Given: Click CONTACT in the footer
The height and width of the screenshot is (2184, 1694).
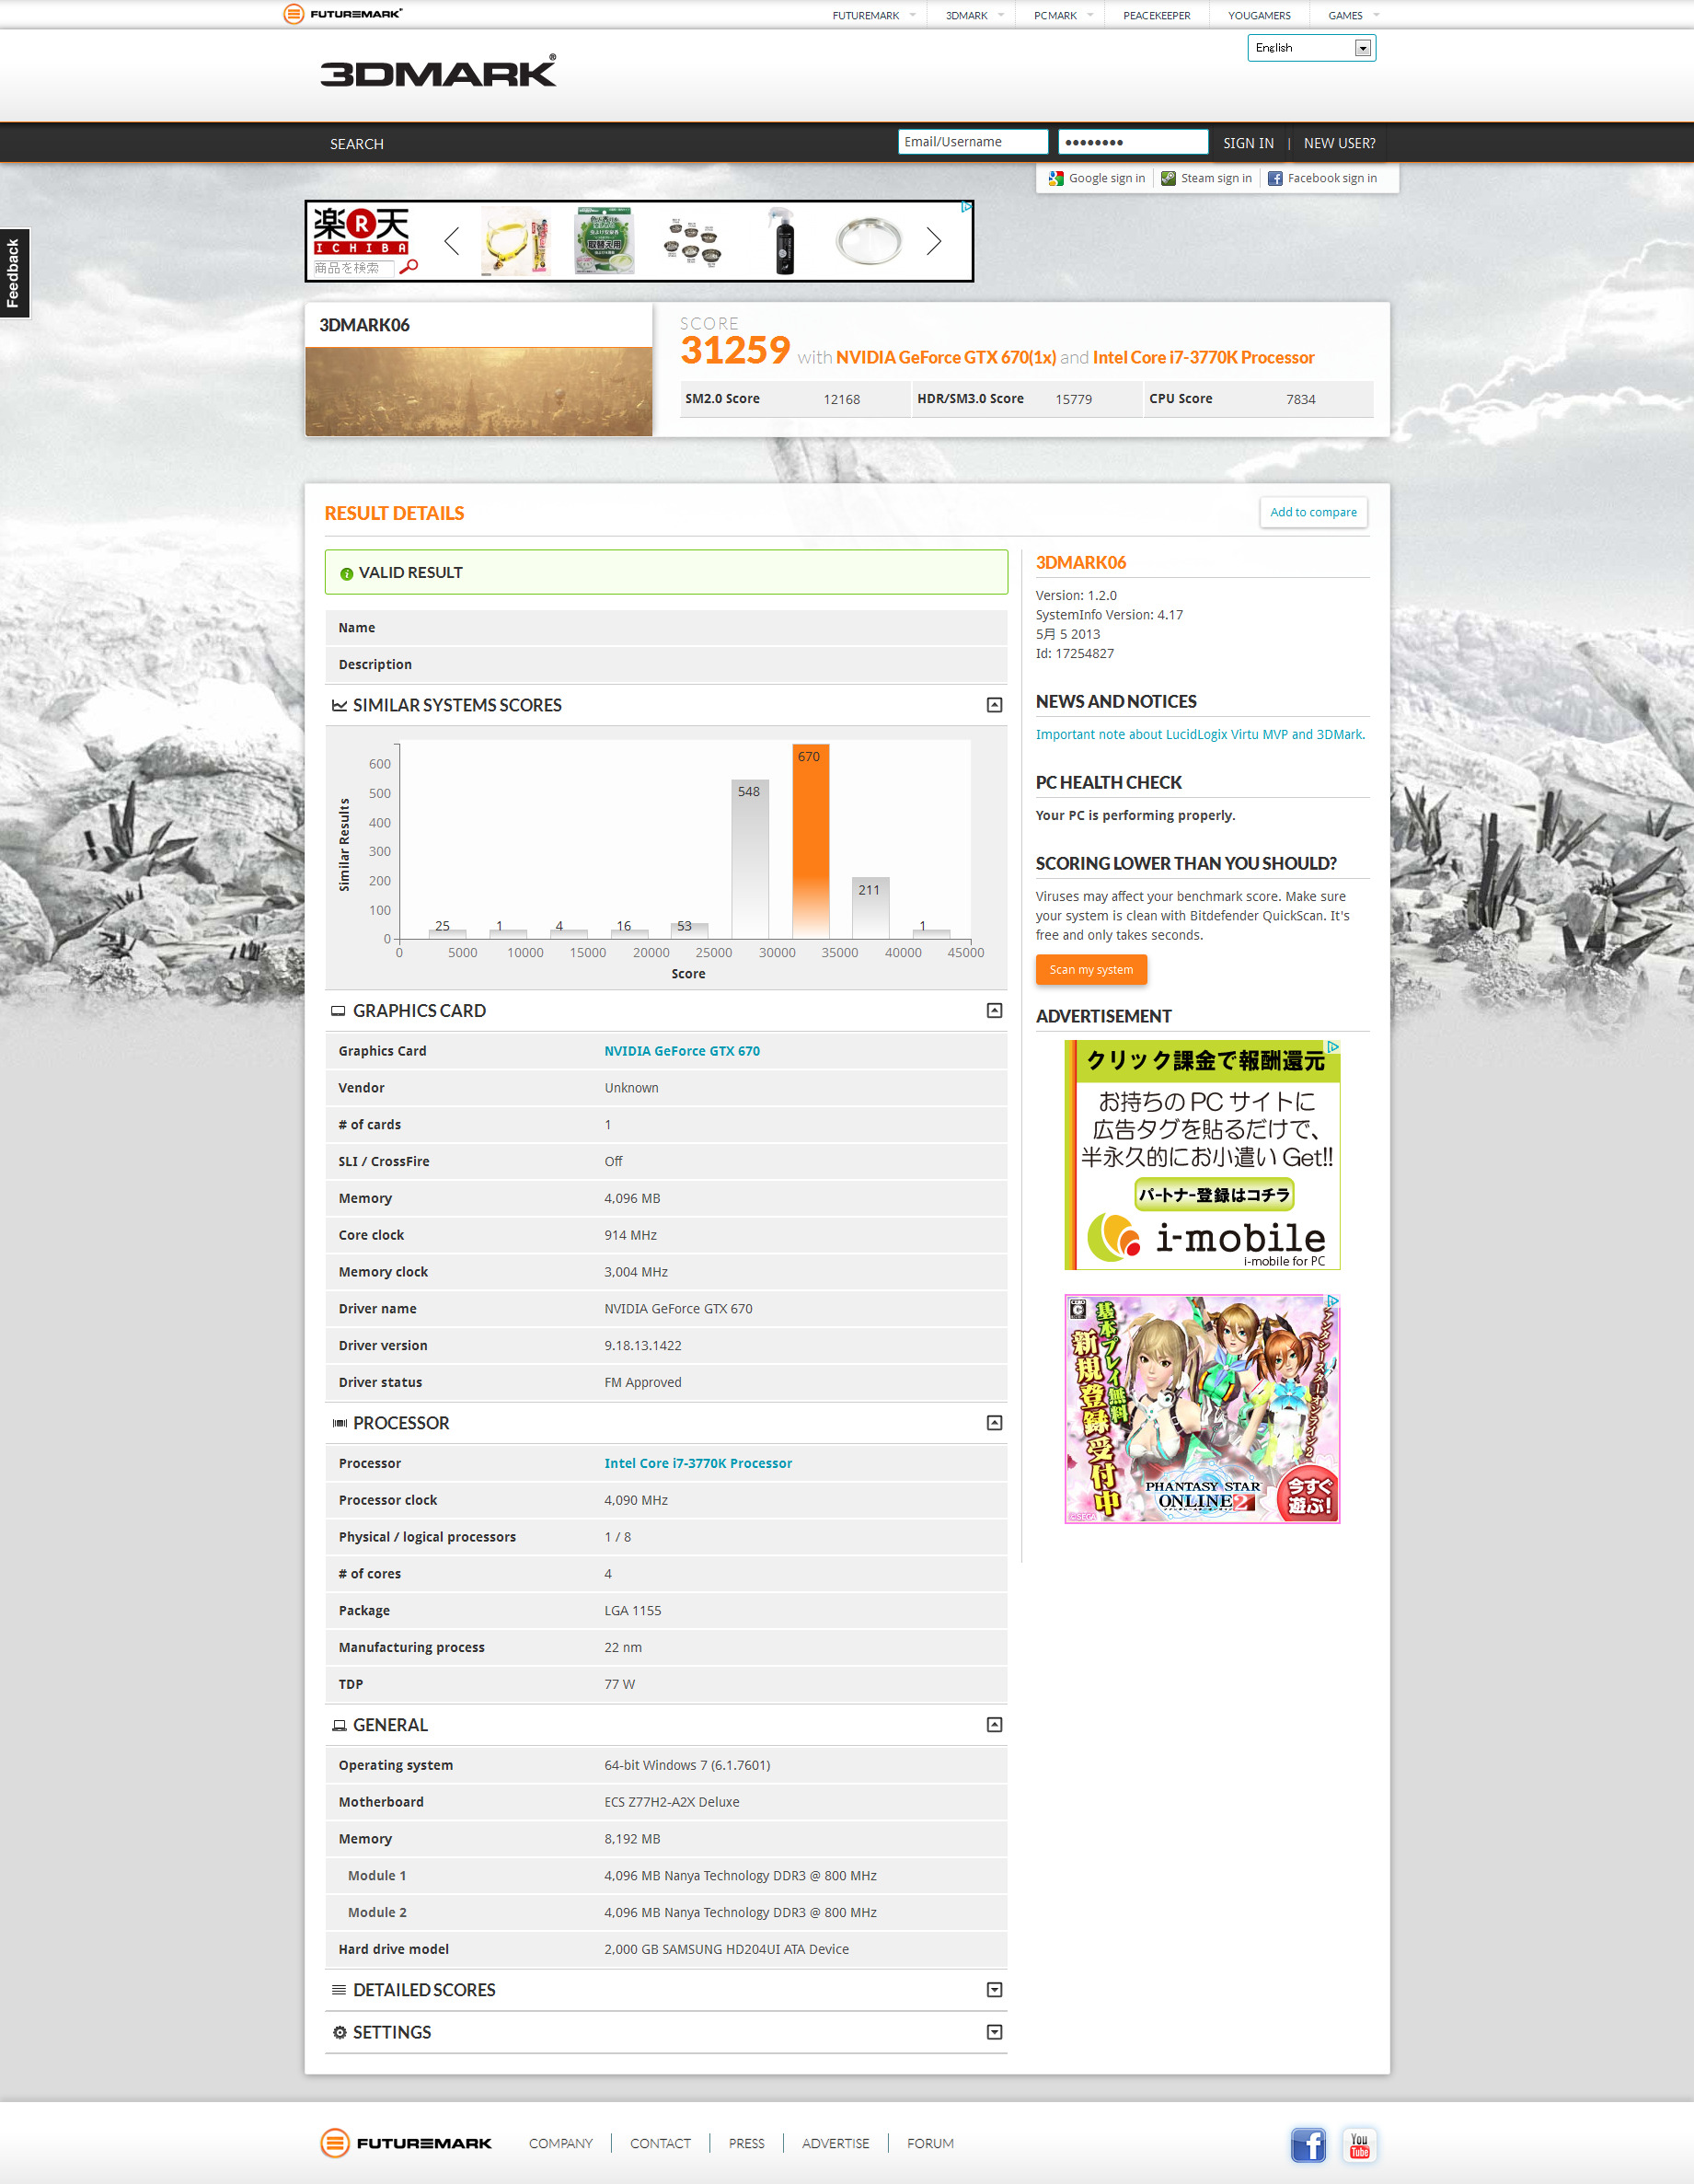Looking at the screenshot, I should (660, 2143).
